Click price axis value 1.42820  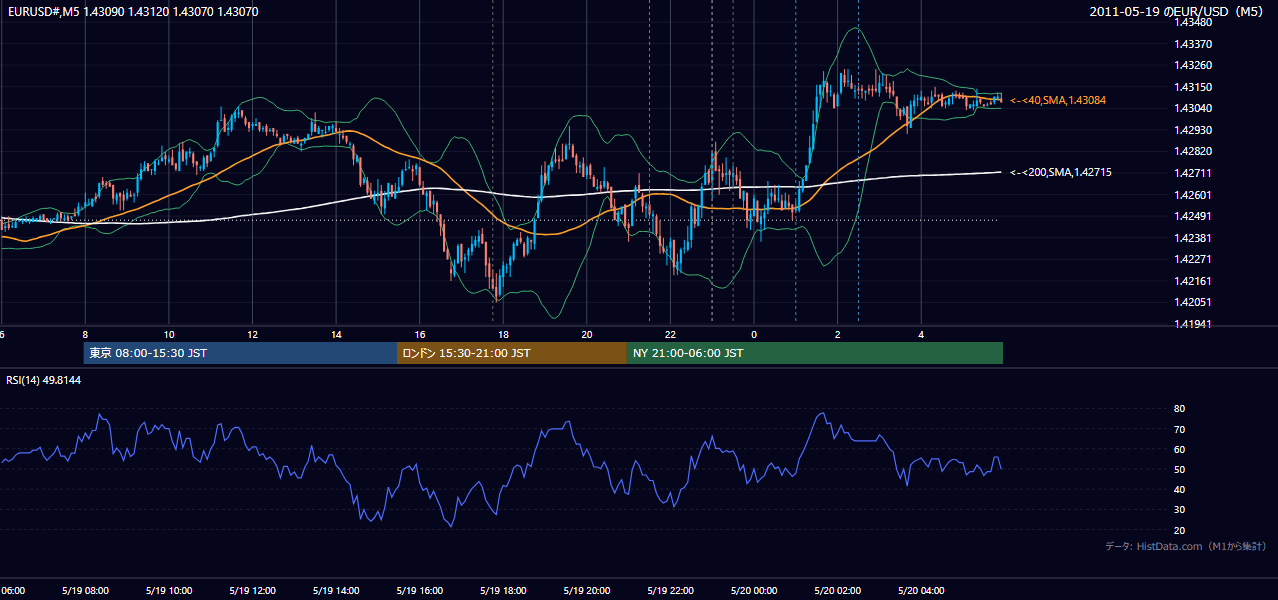[1192, 151]
